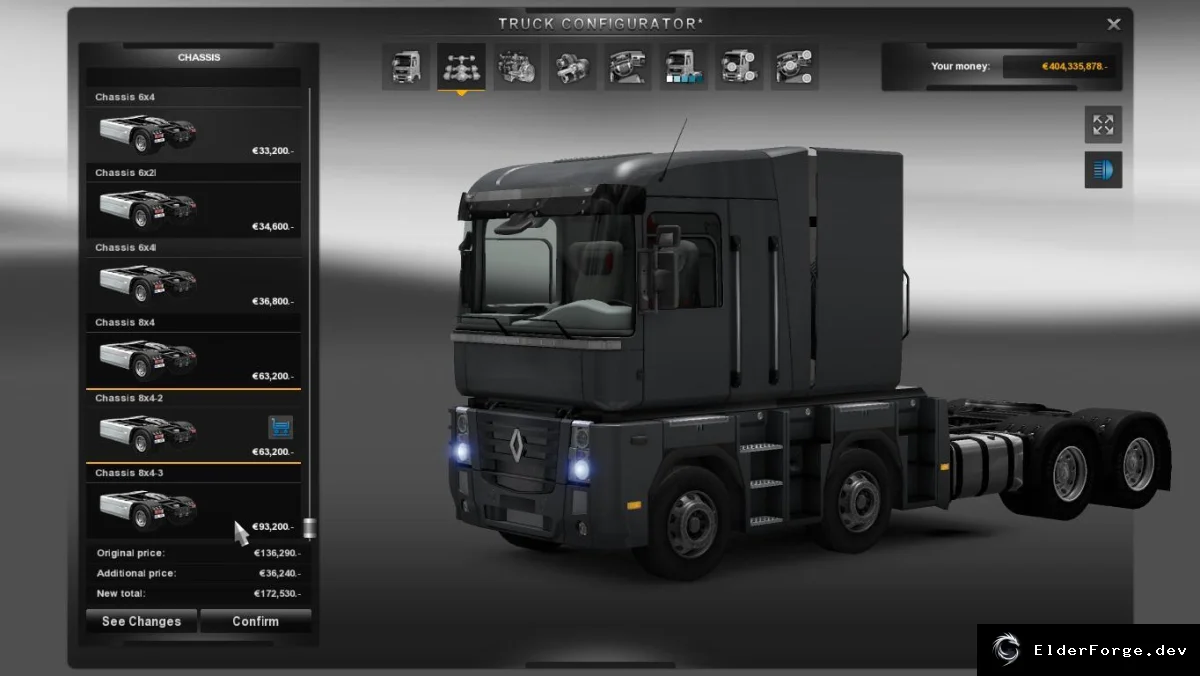Click the €93,200 price
1200x676 pixels.
pos(273,526)
